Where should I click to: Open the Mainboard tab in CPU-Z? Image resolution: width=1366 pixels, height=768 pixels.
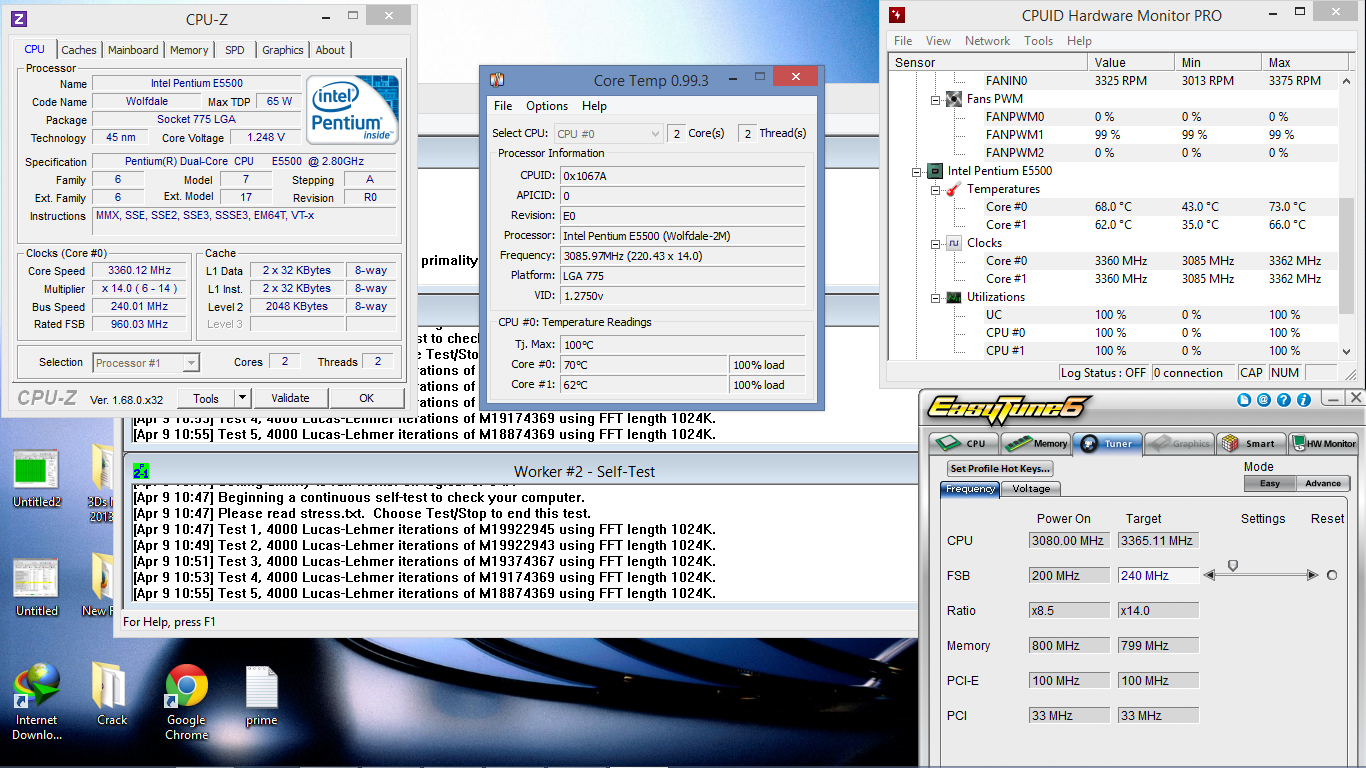point(133,50)
